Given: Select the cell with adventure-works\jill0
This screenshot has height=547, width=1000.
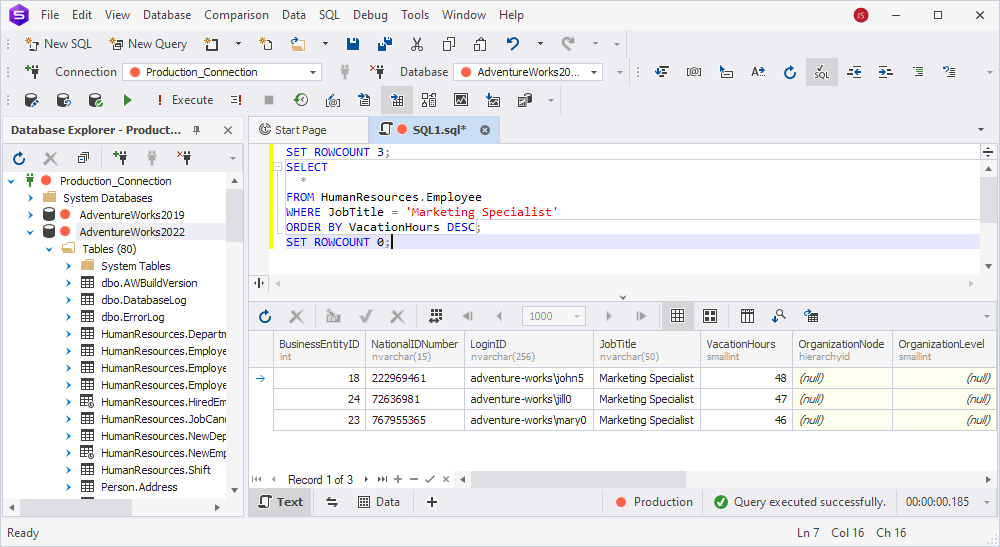Looking at the screenshot, I should (x=529, y=399).
